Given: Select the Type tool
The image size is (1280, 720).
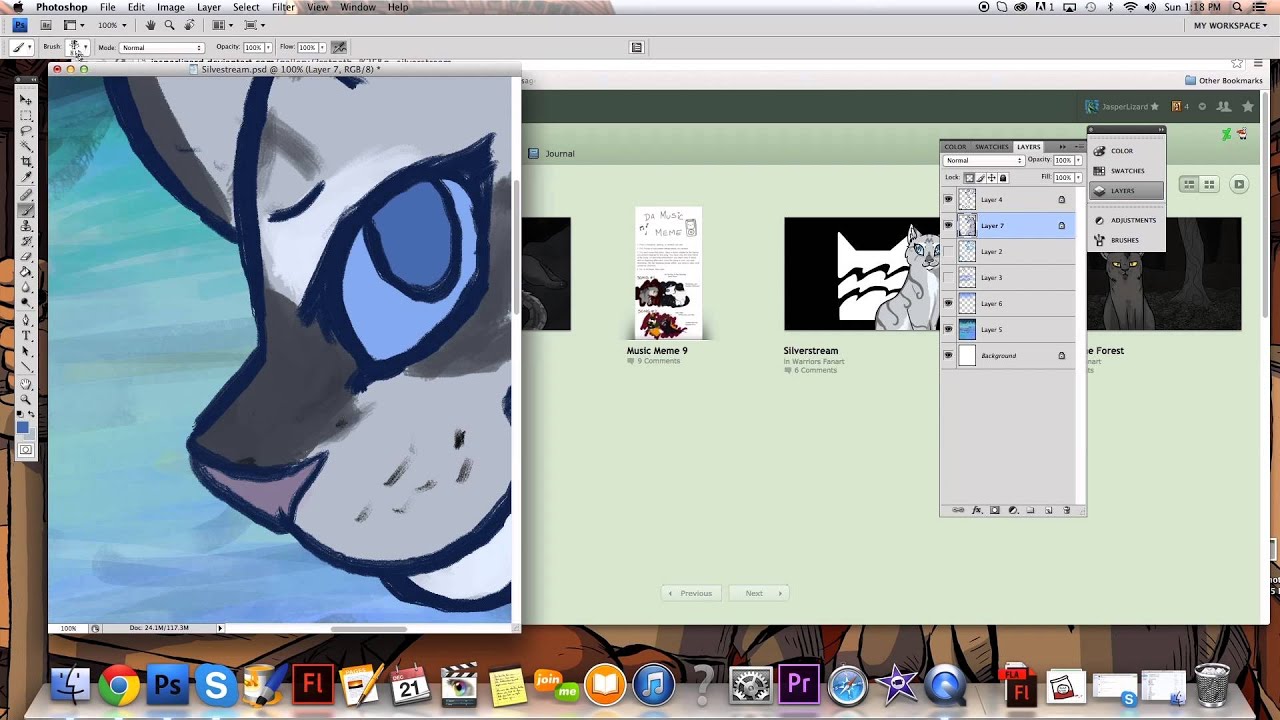Looking at the screenshot, I should [26, 335].
